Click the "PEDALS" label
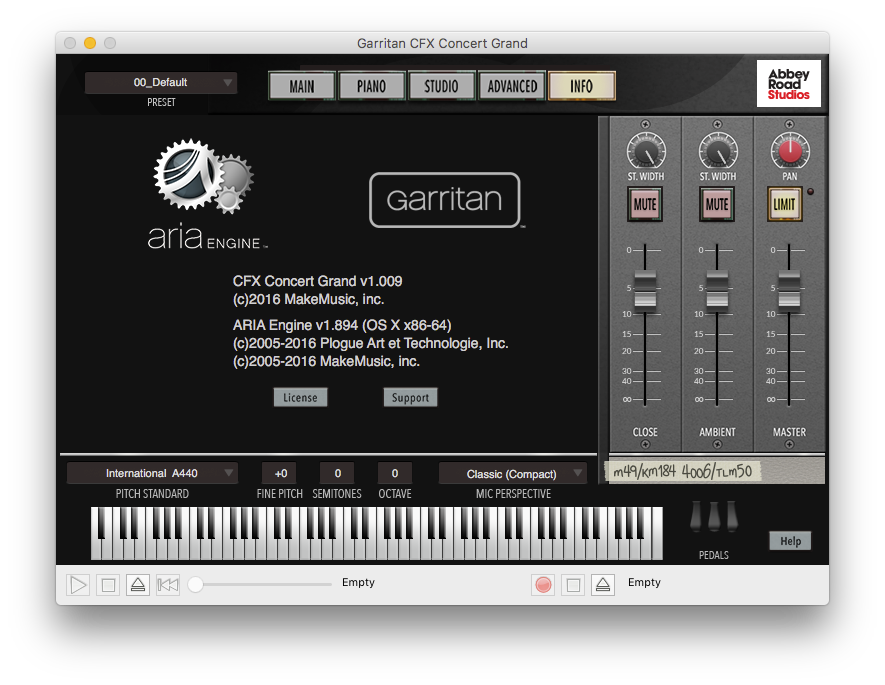885x685 pixels. pyautogui.click(x=714, y=555)
